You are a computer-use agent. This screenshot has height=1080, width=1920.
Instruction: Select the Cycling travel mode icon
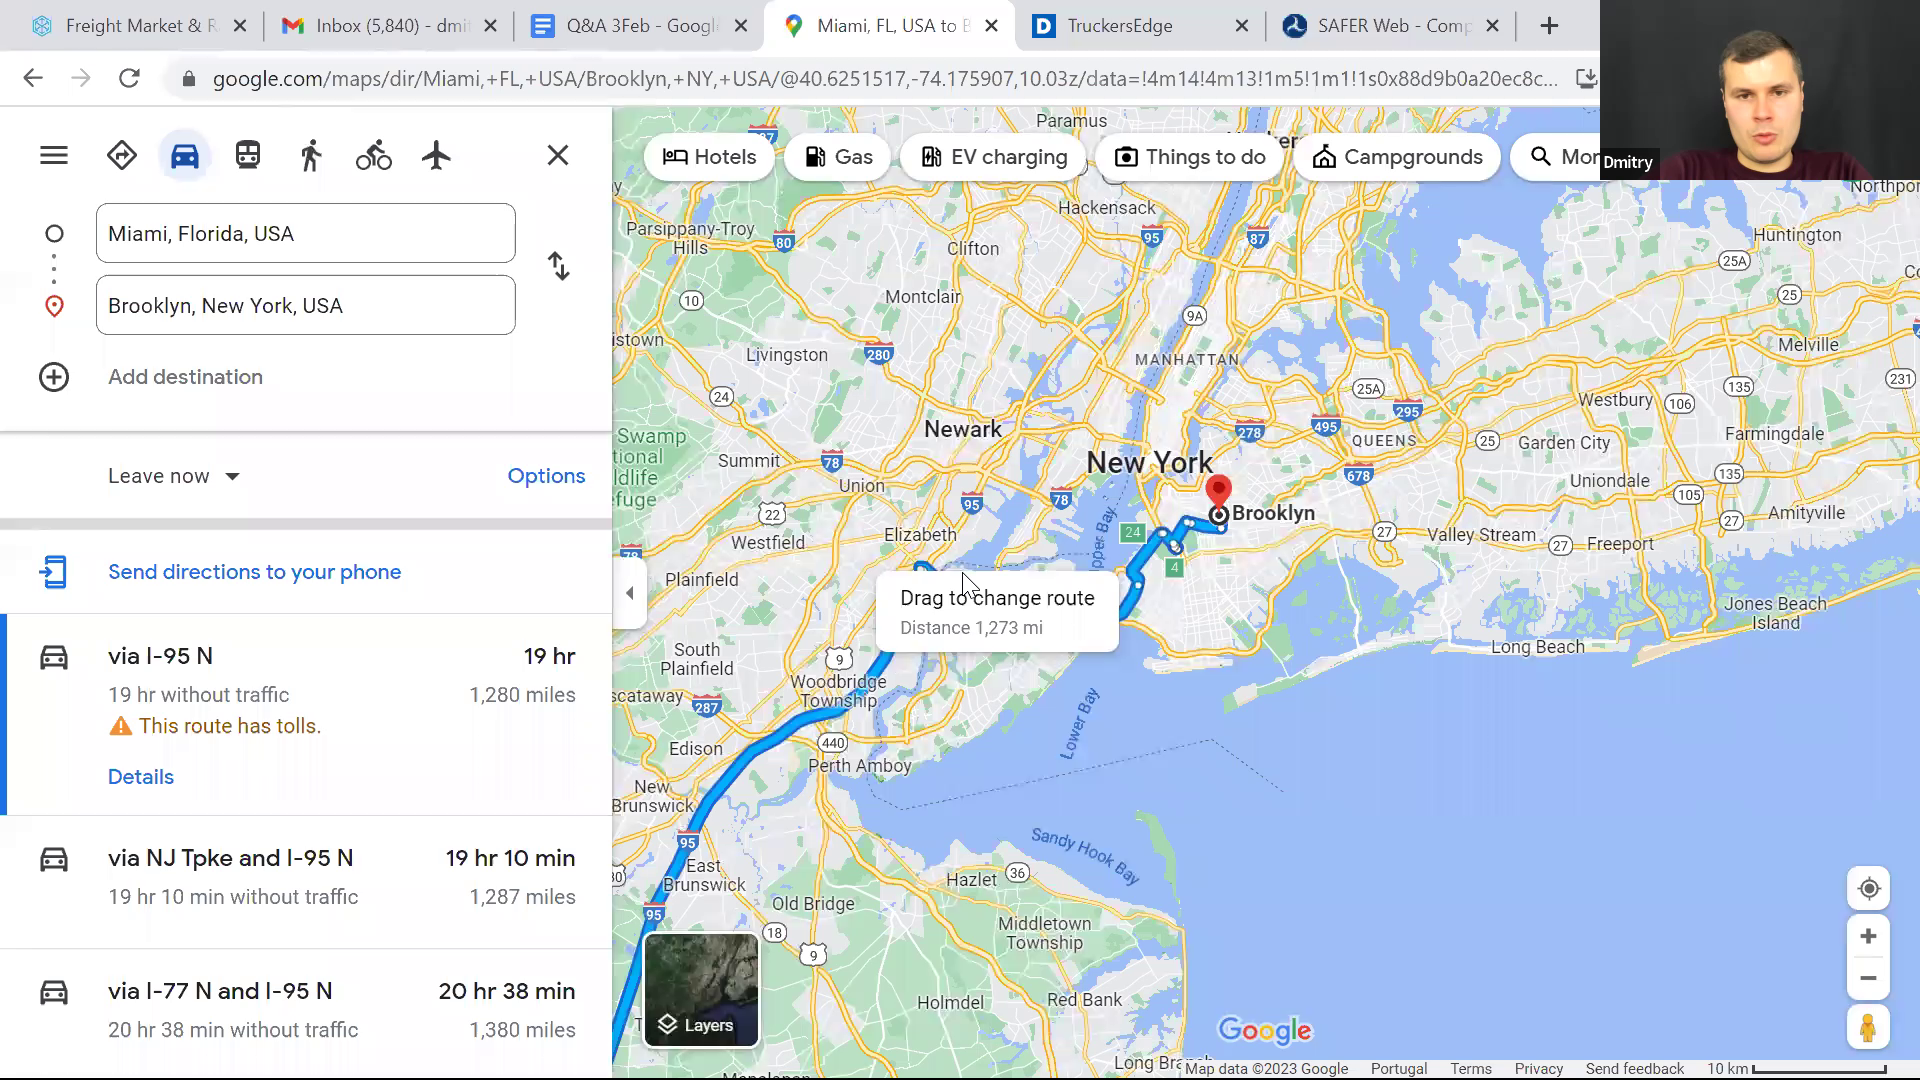[374, 156]
